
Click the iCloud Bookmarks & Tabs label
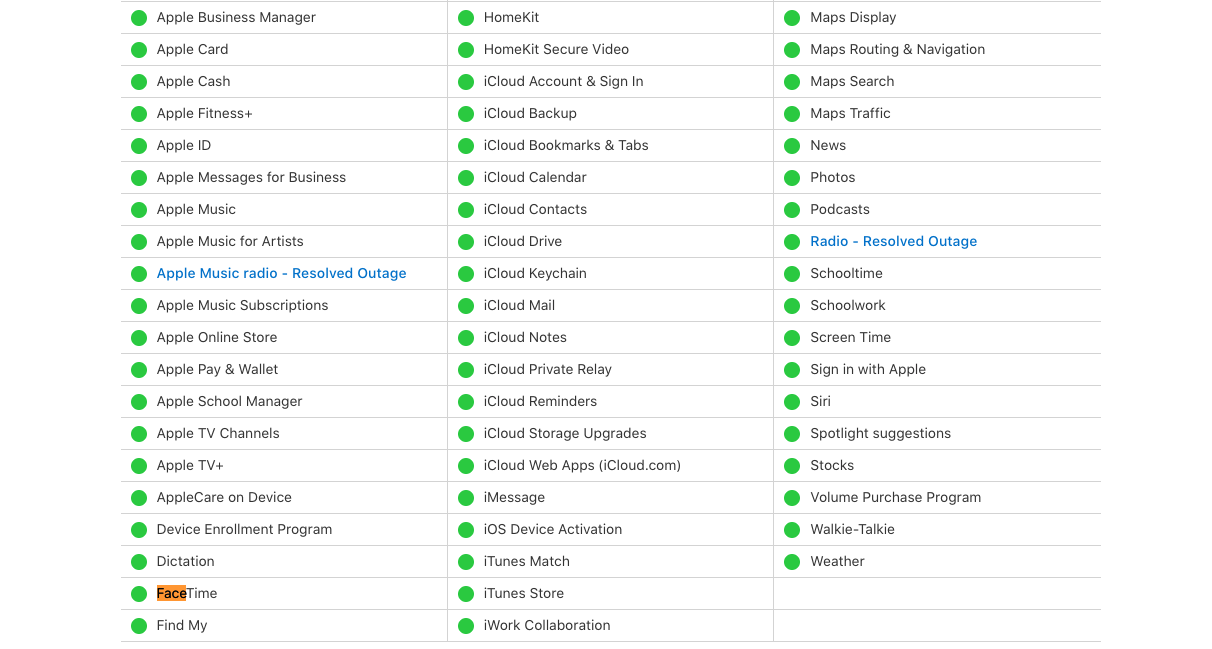tap(566, 145)
